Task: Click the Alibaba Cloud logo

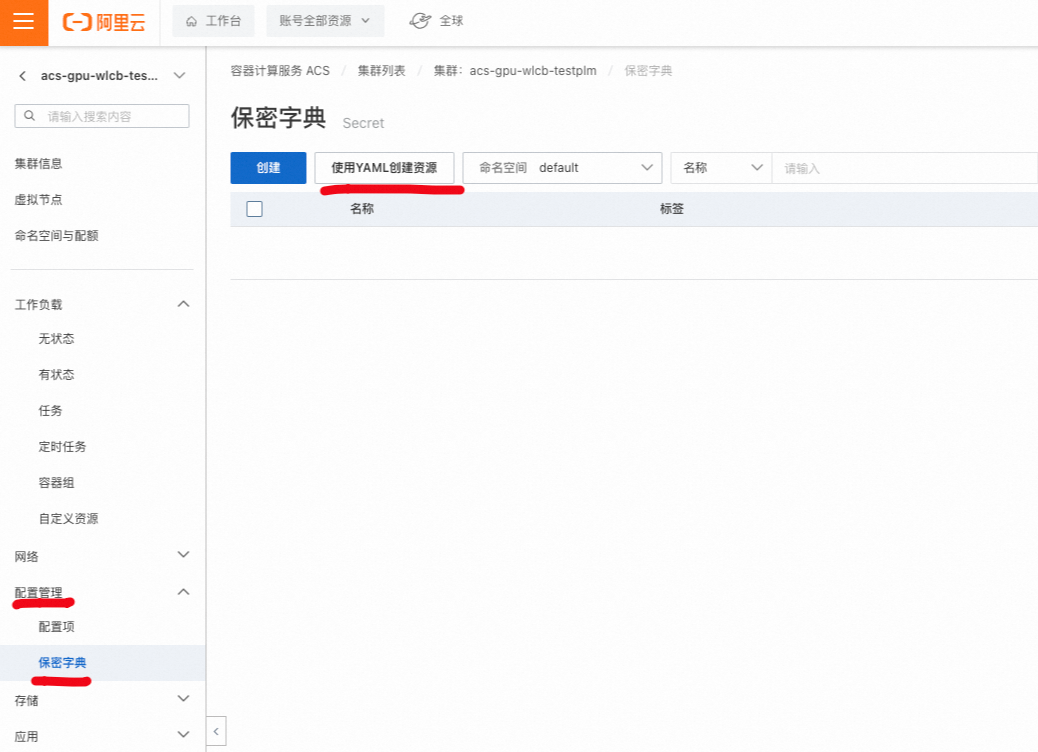Action: 104,23
